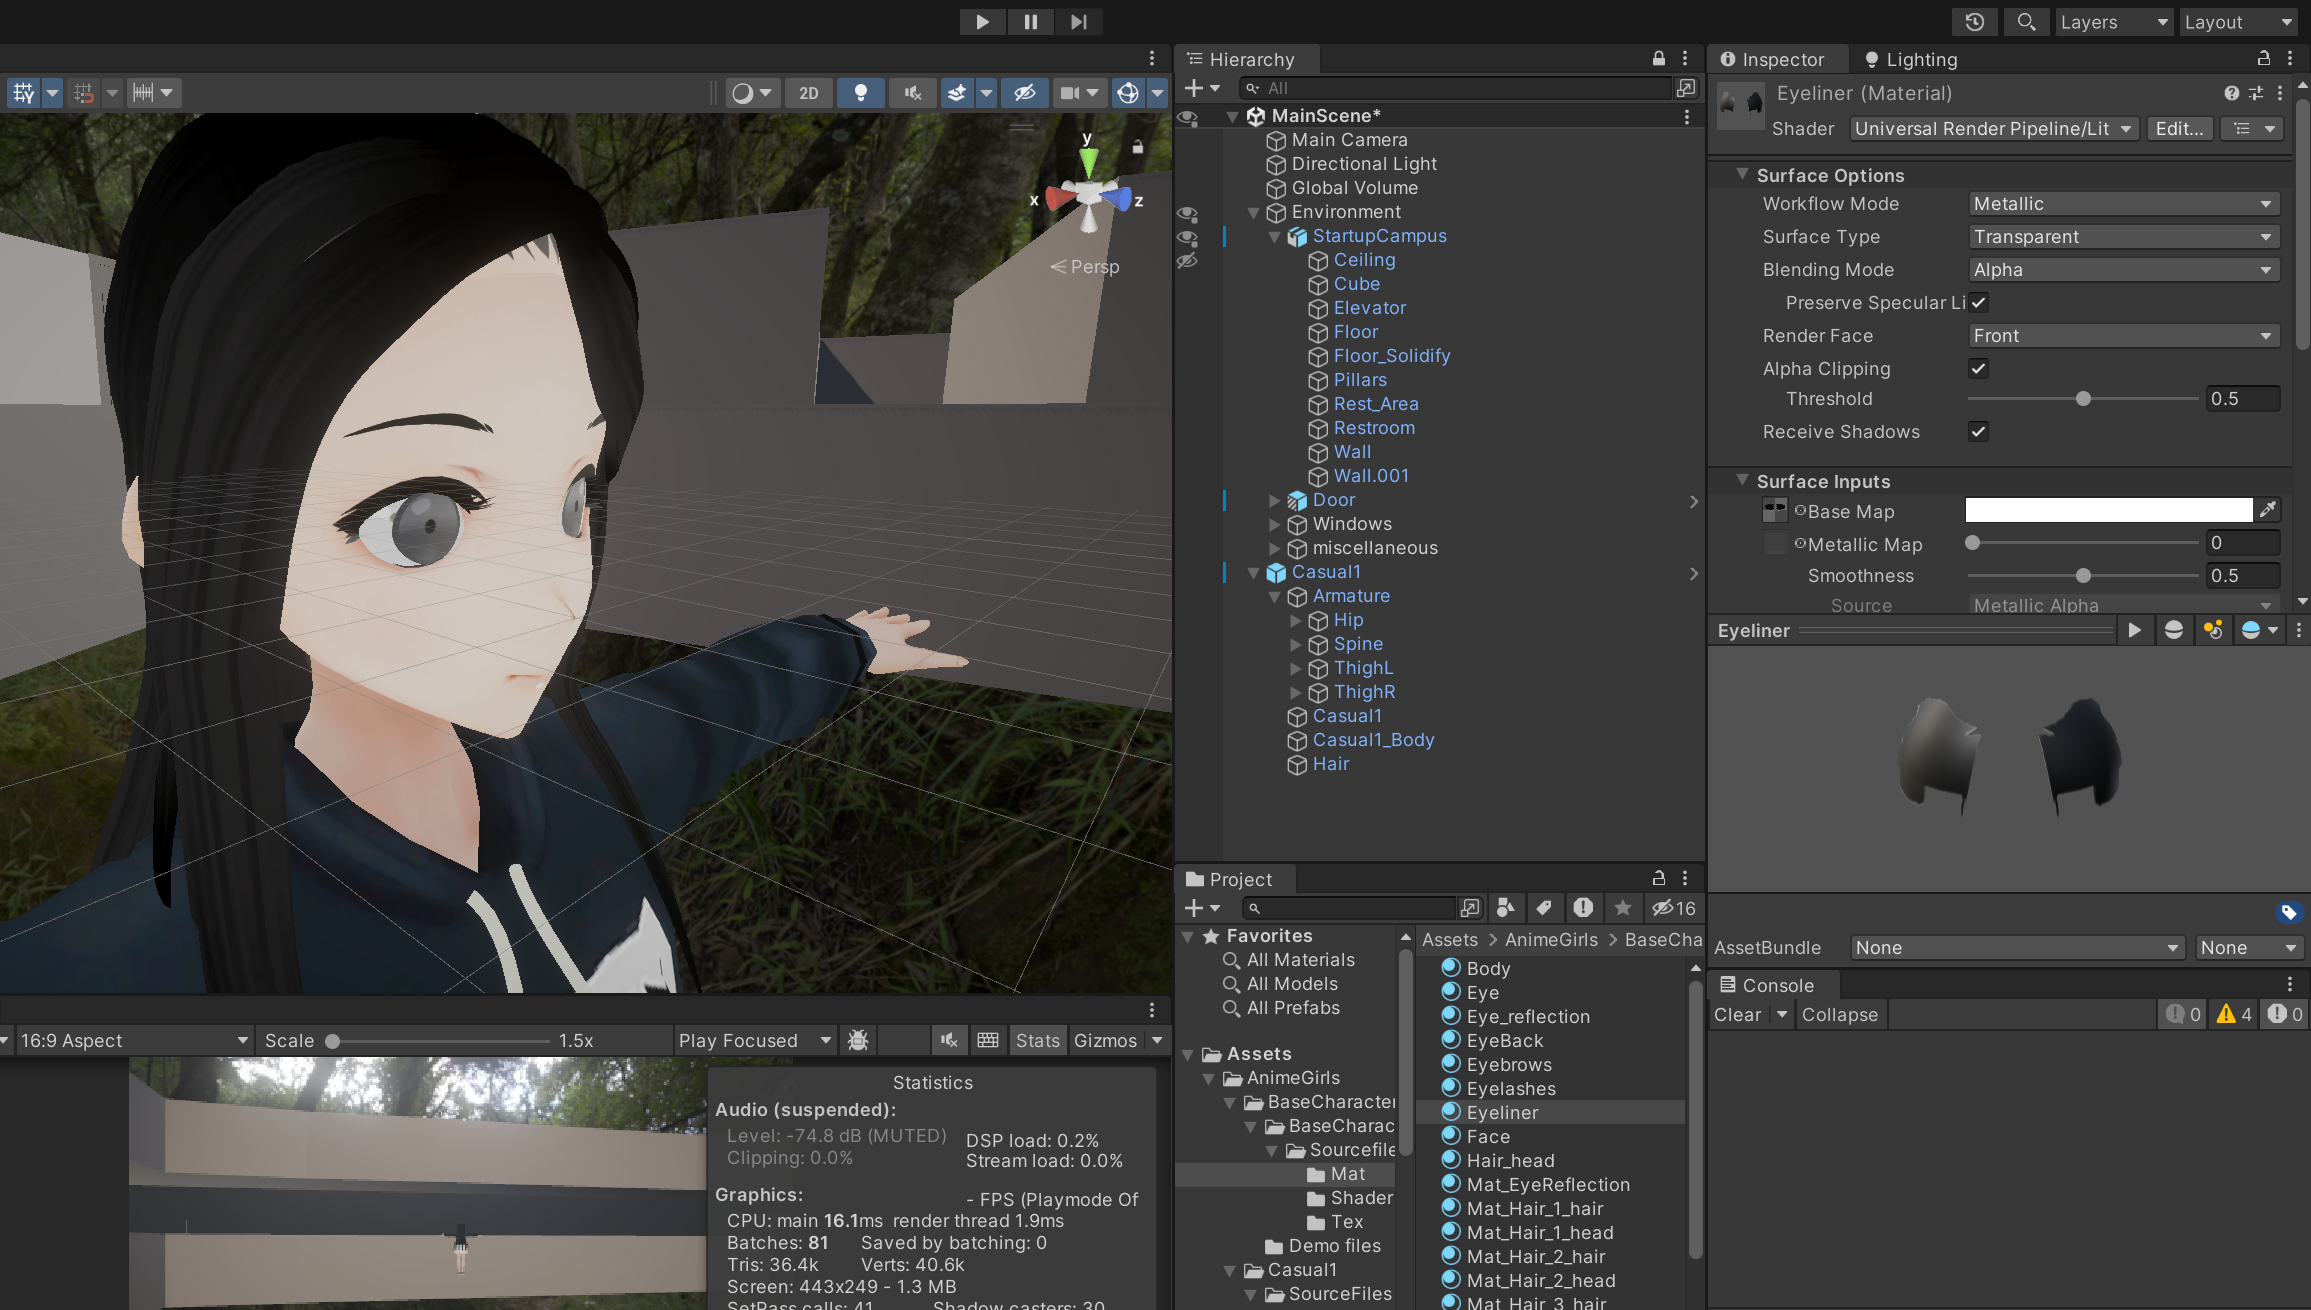Click the shader Edit... button

coord(2178,128)
